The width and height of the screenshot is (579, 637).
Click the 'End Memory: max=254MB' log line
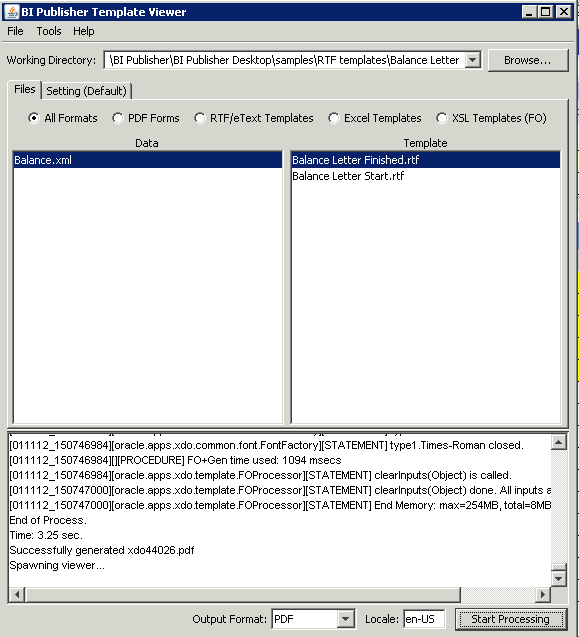pos(280,505)
